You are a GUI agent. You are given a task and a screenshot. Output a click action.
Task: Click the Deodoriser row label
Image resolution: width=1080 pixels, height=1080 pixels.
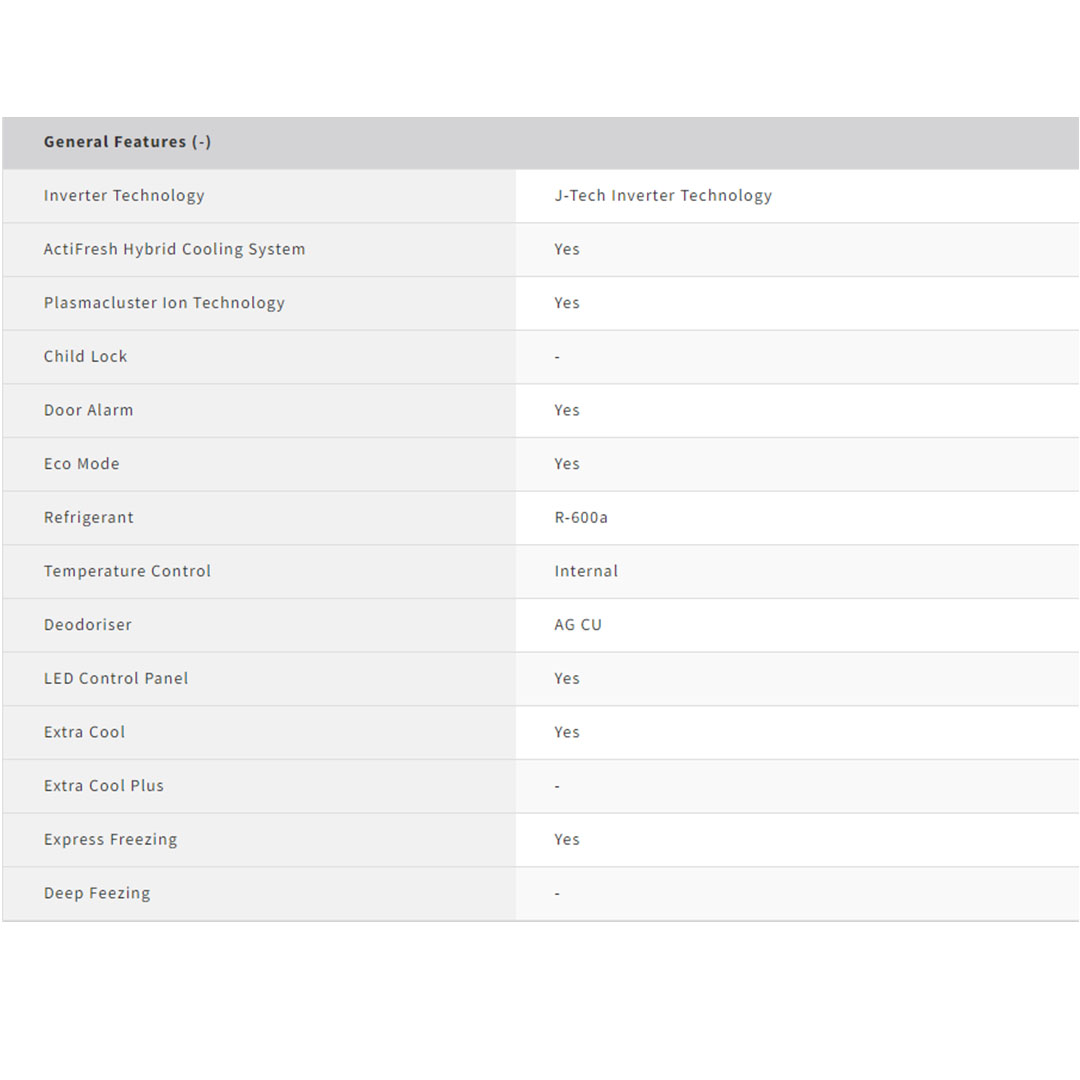click(88, 625)
